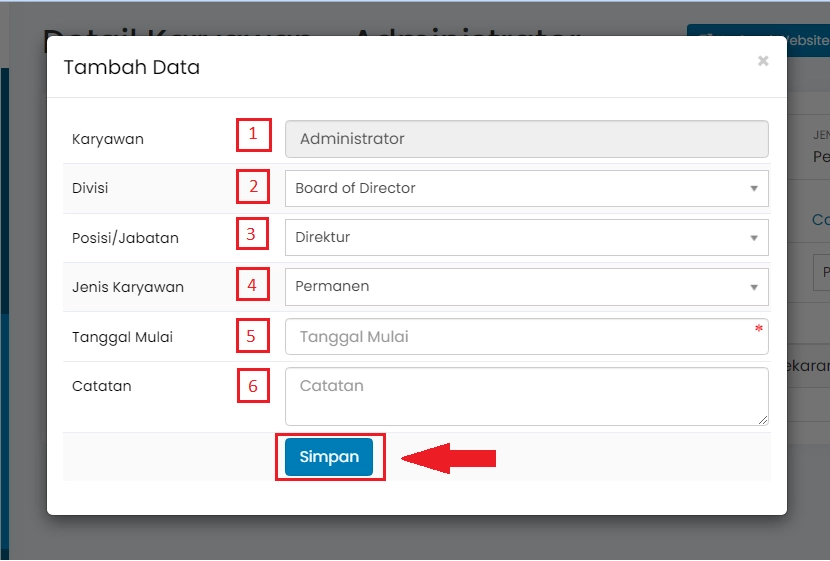
Task: Click the Direktur selection text
Action: (x=323, y=238)
